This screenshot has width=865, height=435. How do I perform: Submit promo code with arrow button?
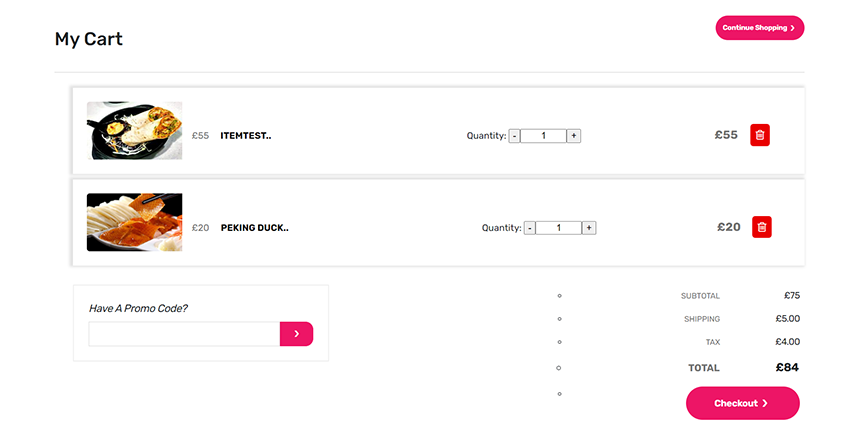pos(296,334)
